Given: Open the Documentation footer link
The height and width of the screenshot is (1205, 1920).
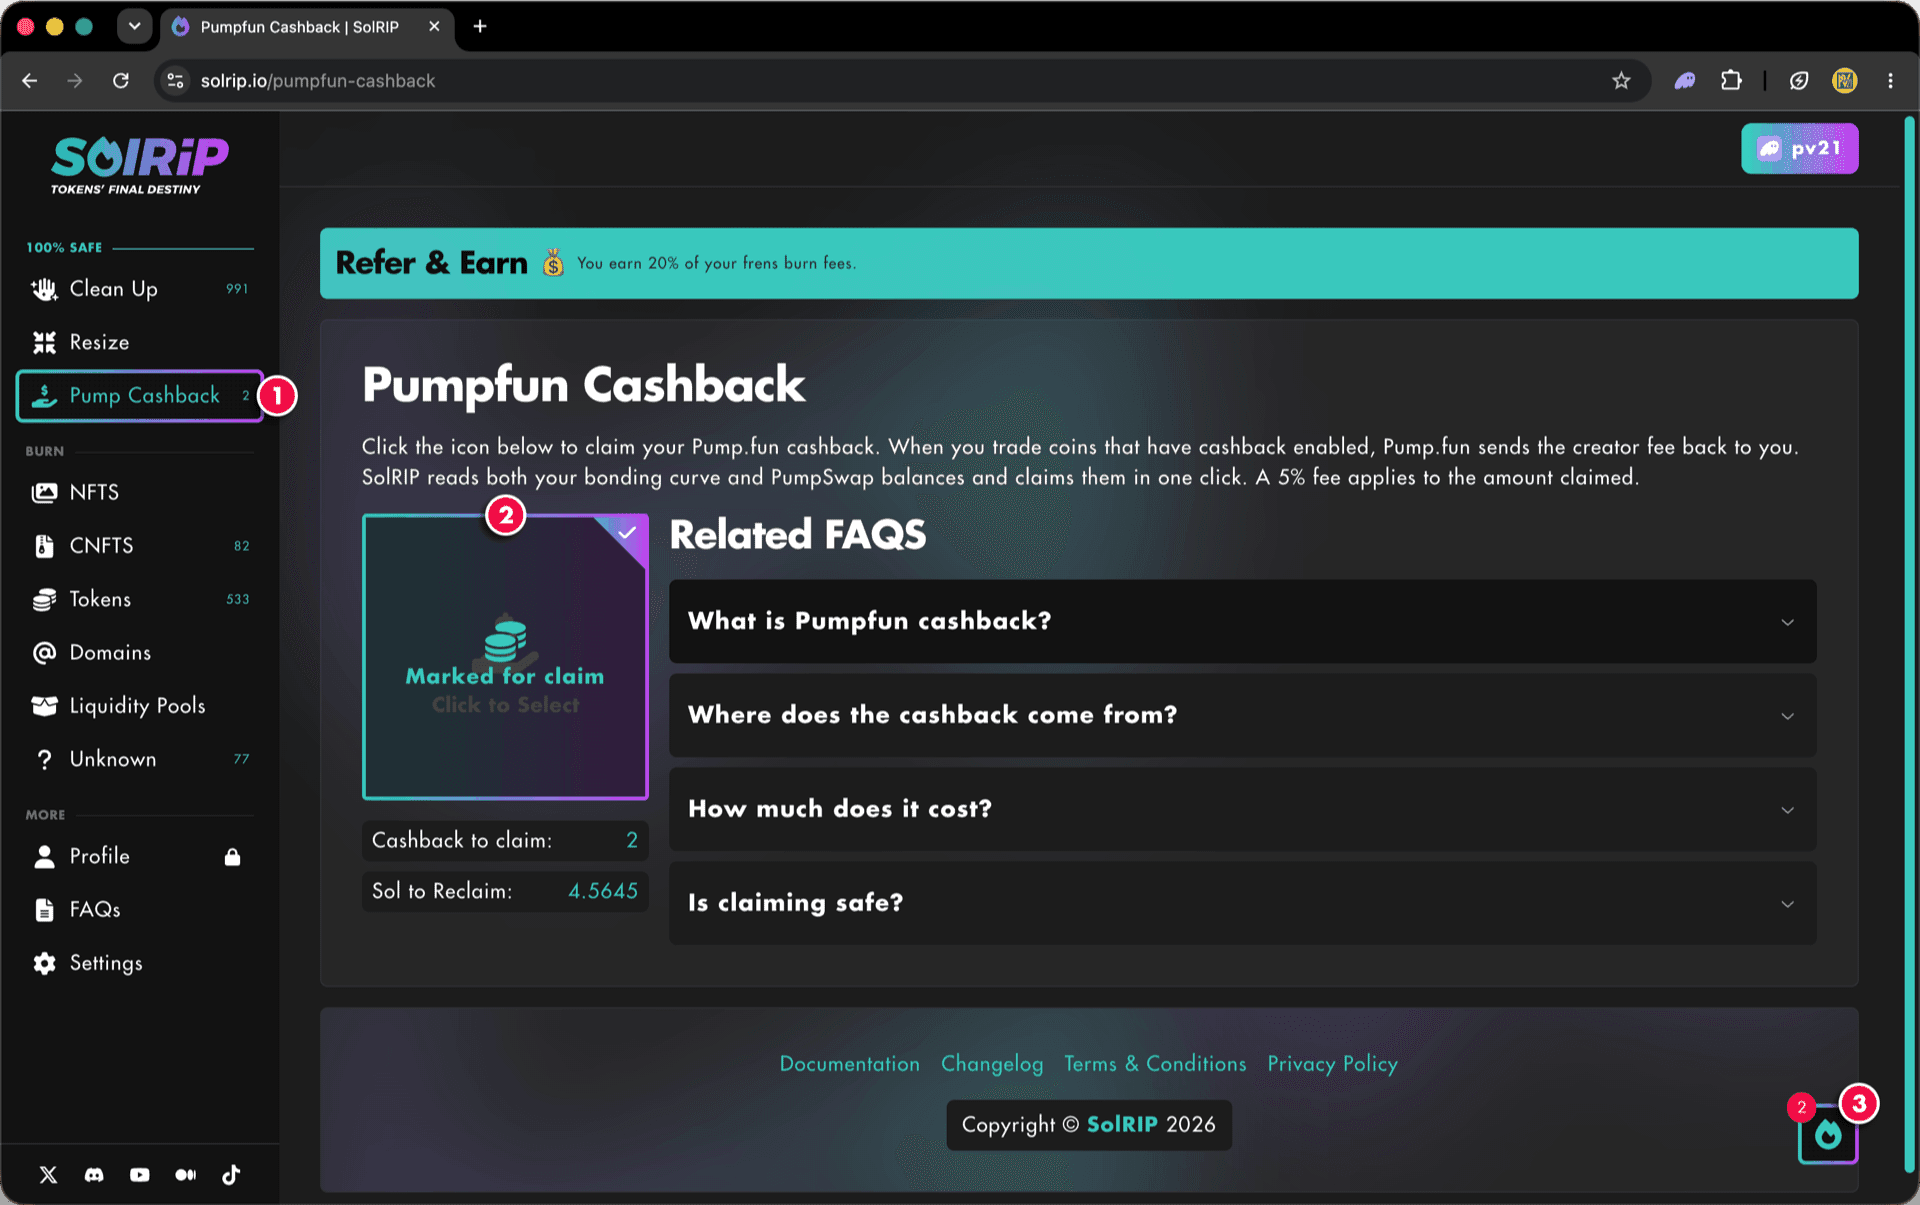Looking at the screenshot, I should coord(849,1064).
